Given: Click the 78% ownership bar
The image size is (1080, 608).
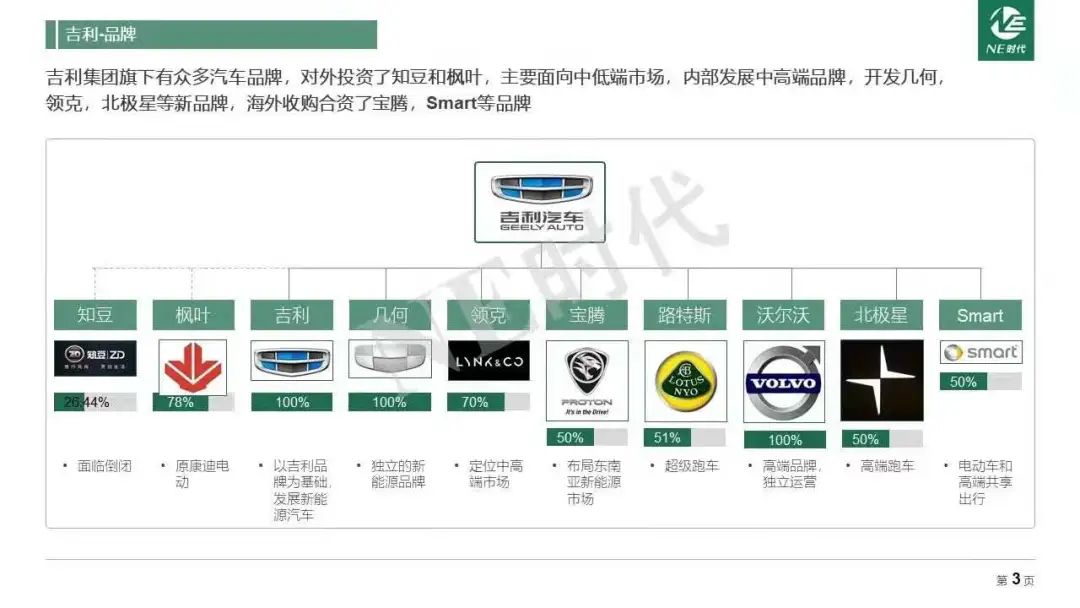Looking at the screenshot, I should coord(193,402).
